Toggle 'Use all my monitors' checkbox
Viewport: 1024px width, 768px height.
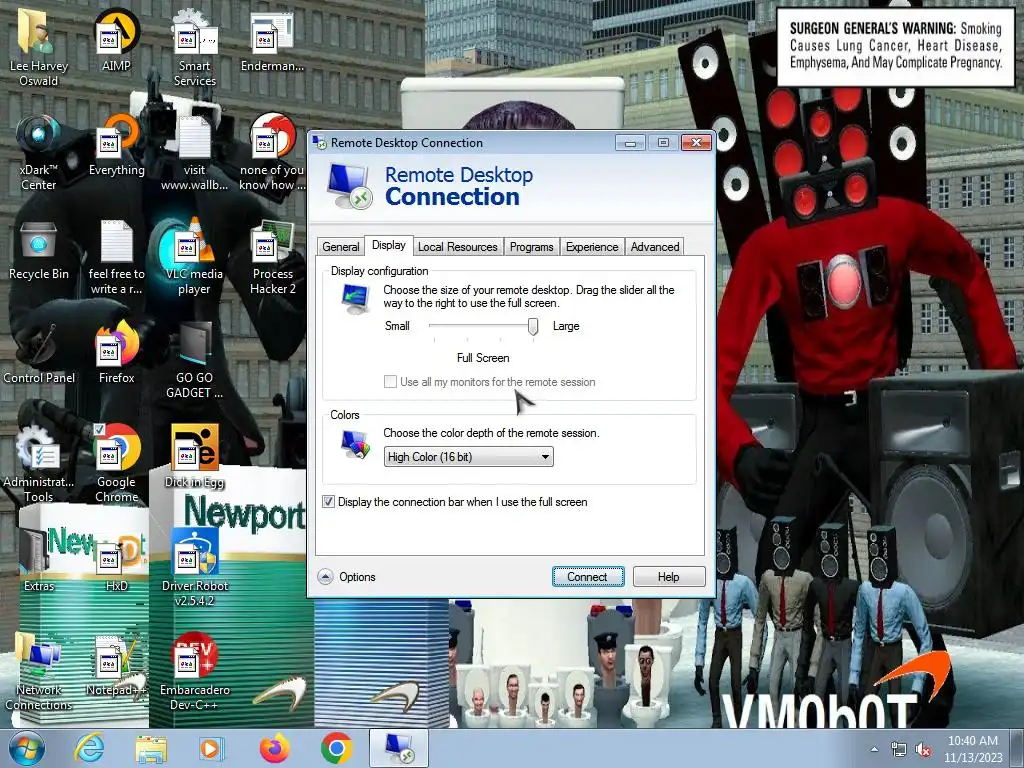tap(390, 382)
